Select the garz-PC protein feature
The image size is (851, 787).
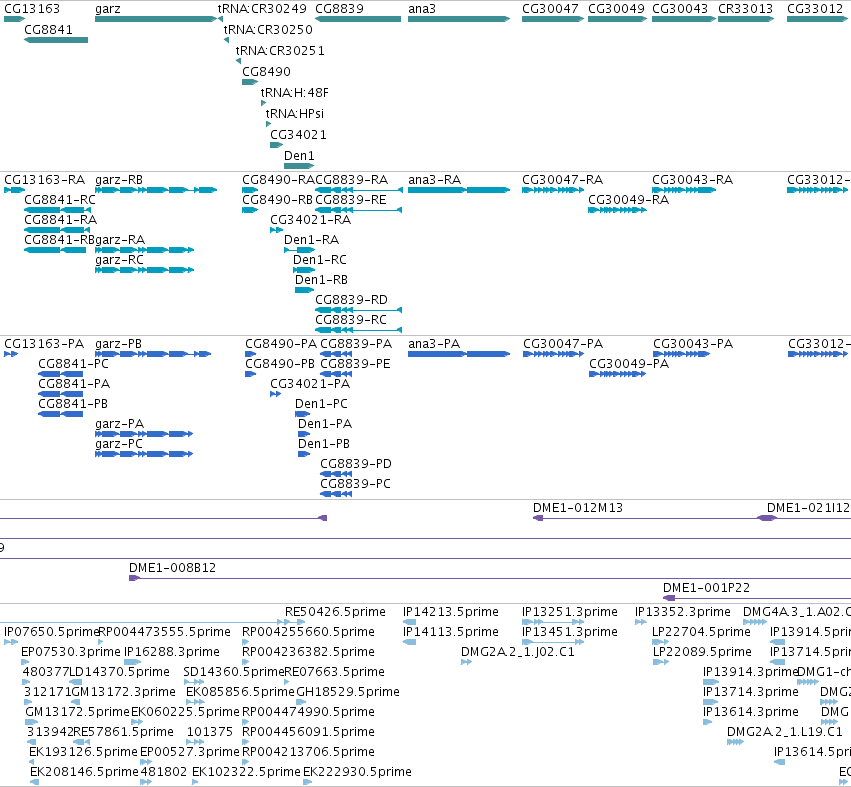[x=144, y=454]
